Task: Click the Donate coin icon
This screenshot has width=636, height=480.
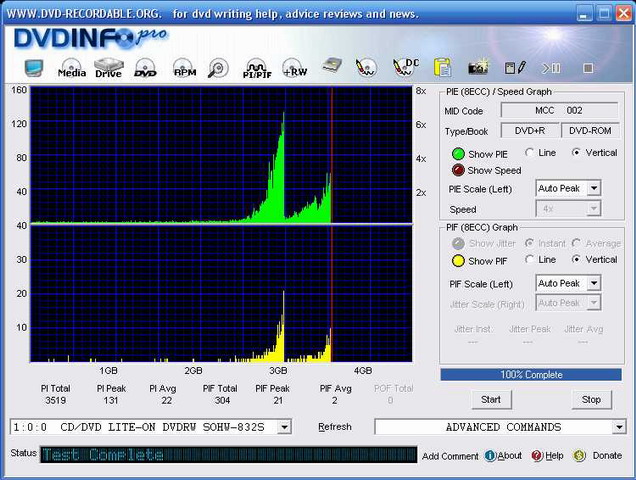Action: point(579,456)
